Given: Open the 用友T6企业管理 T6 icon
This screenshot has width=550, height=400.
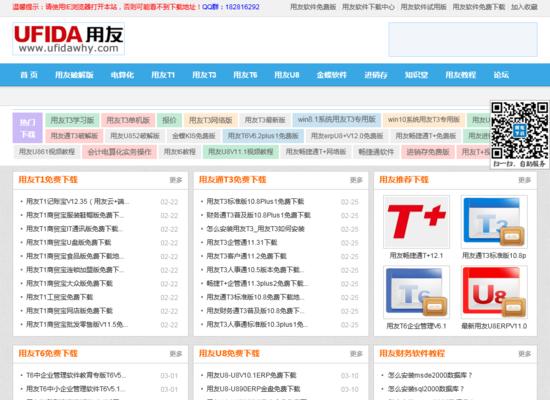Looking at the screenshot, I should click(416, 292).
